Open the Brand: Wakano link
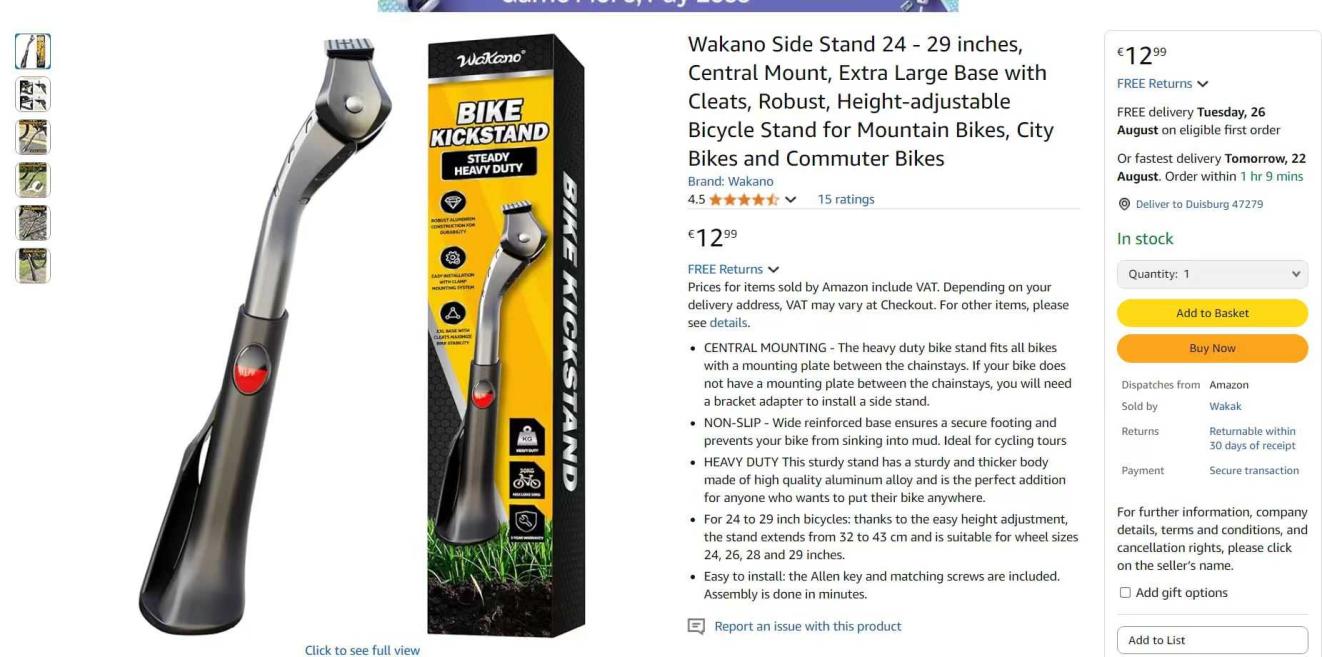Screen dimensions: 1322x657 pyautogui.click(x=730, y=181)
